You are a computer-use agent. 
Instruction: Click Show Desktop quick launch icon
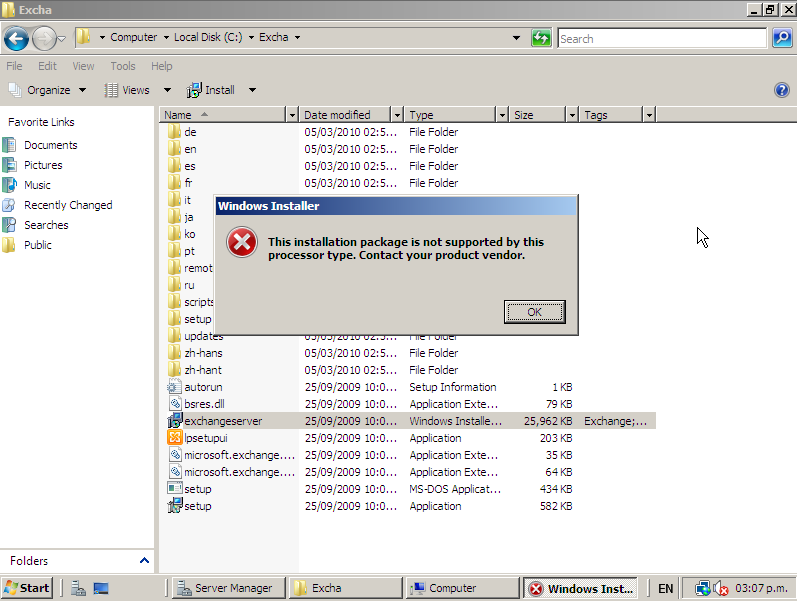(101, 588)
